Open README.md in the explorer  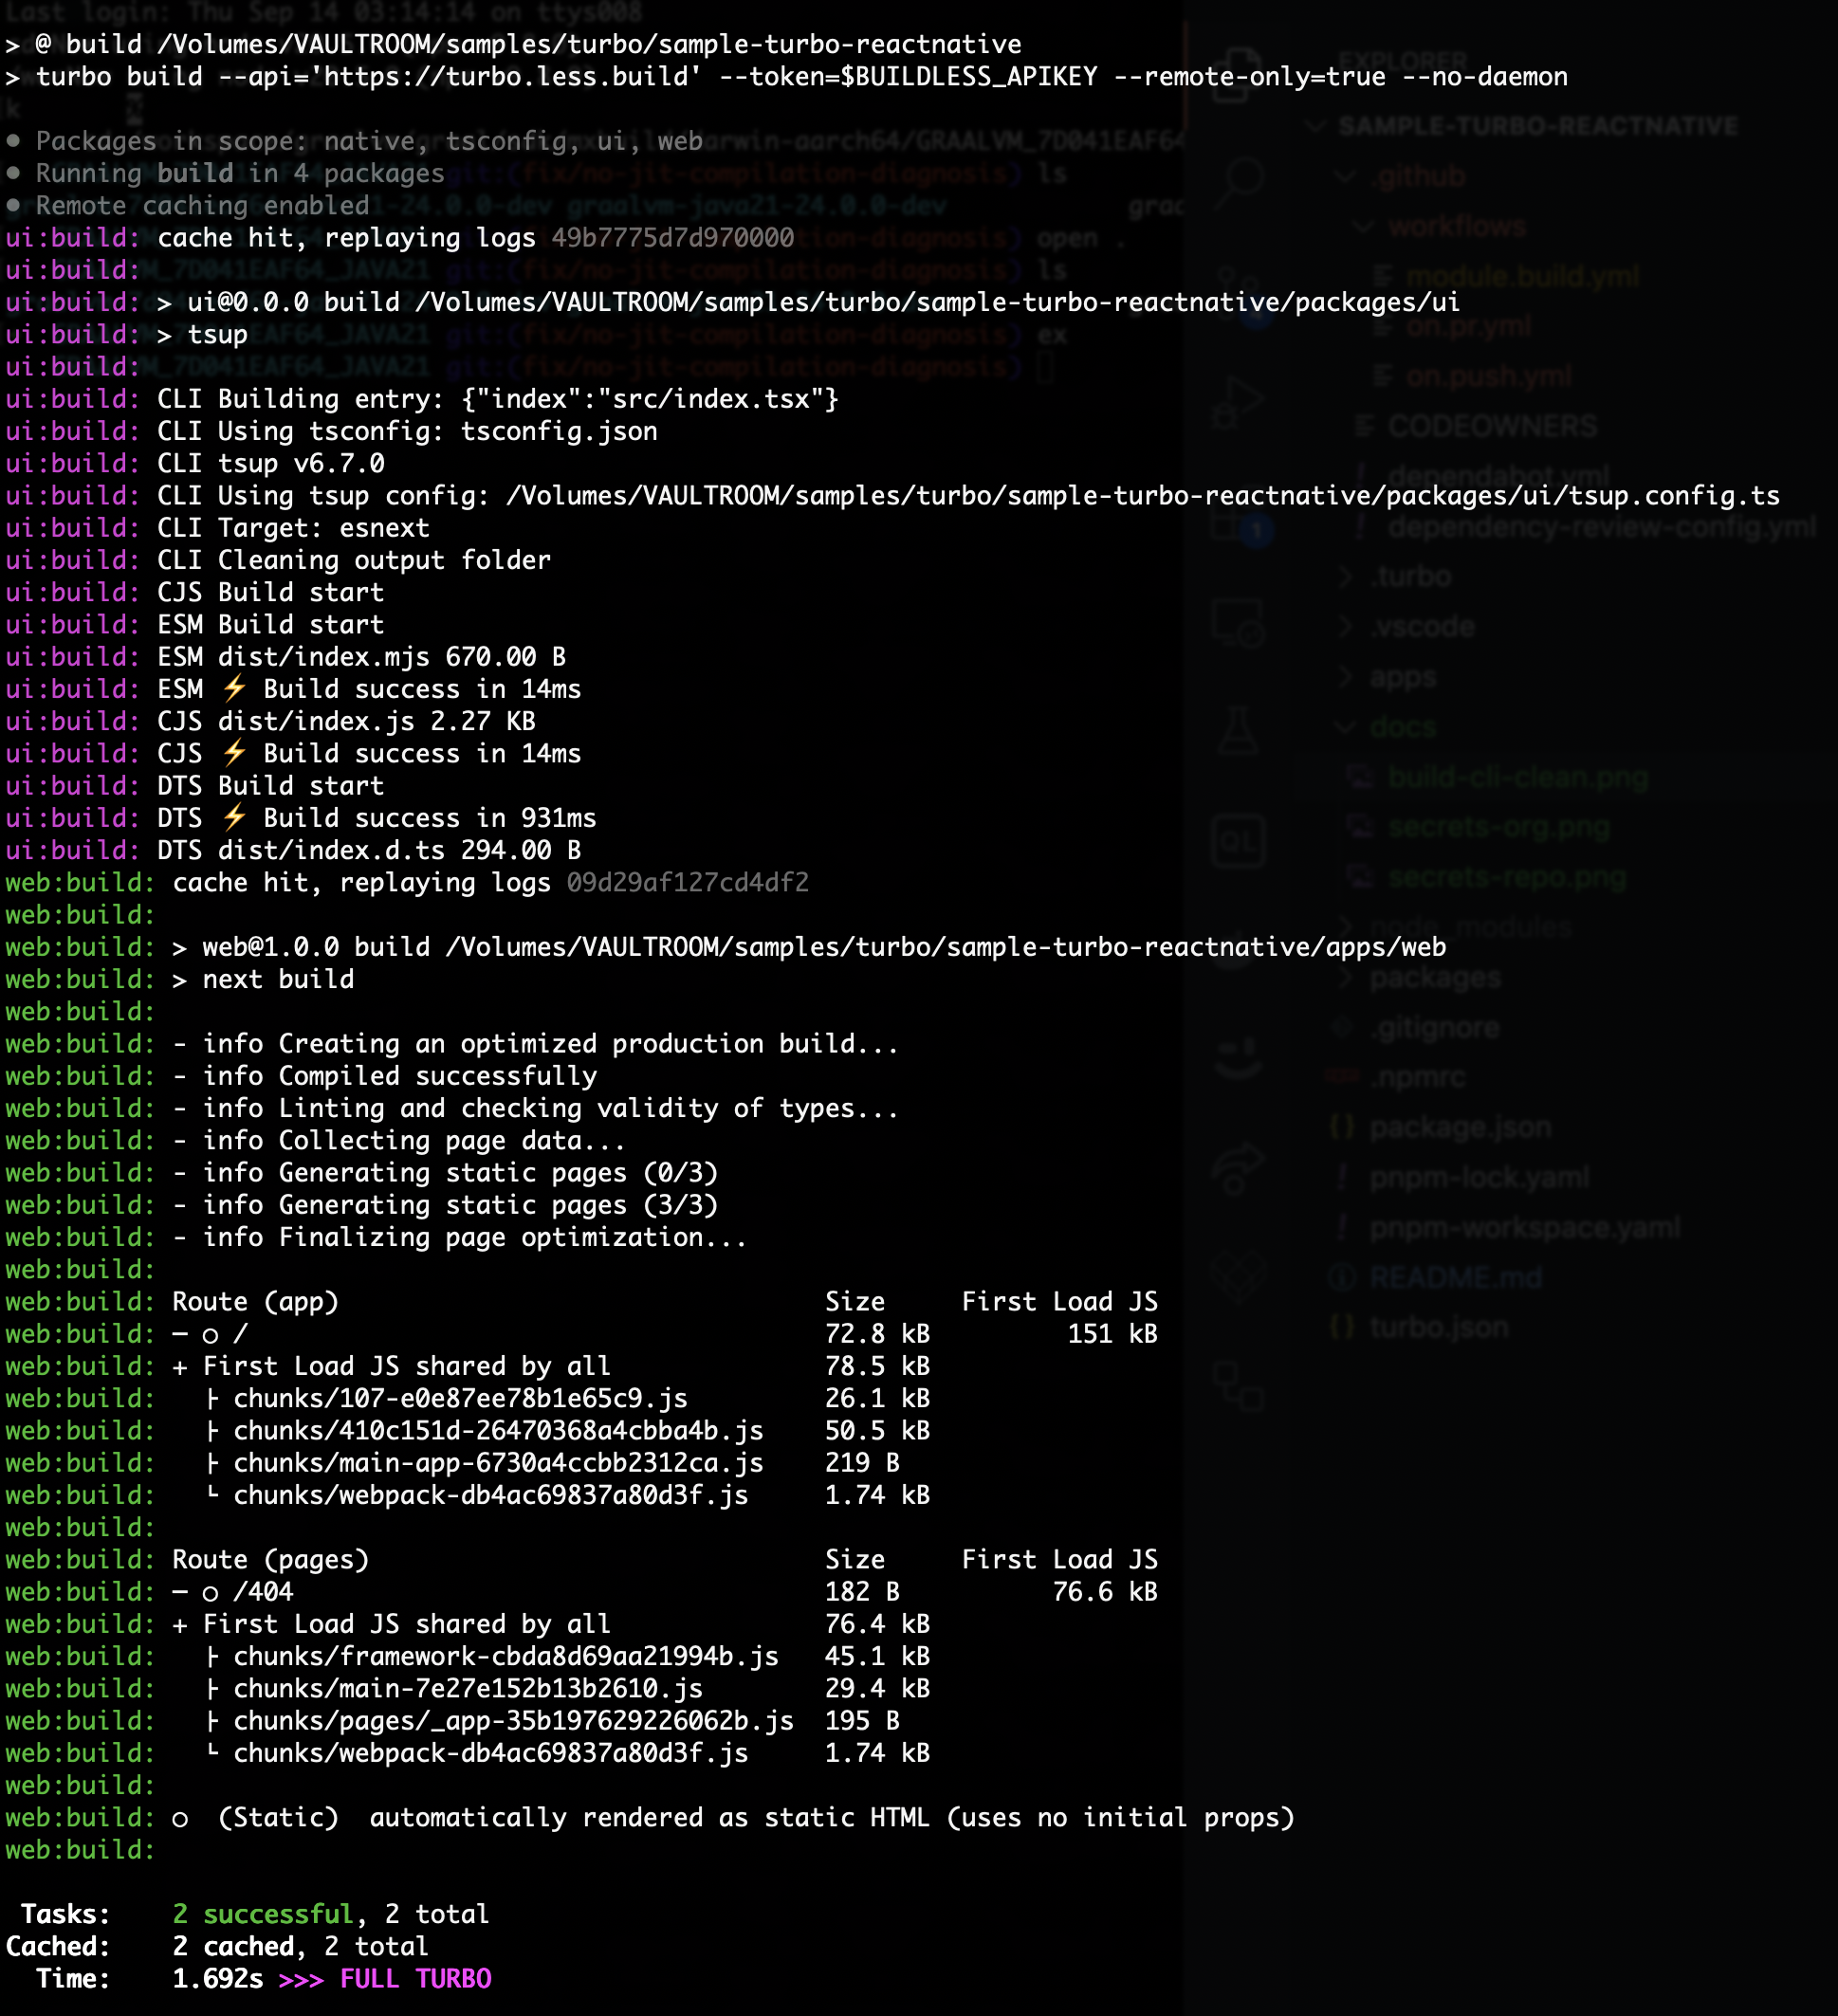(x=1455, y=1278)
